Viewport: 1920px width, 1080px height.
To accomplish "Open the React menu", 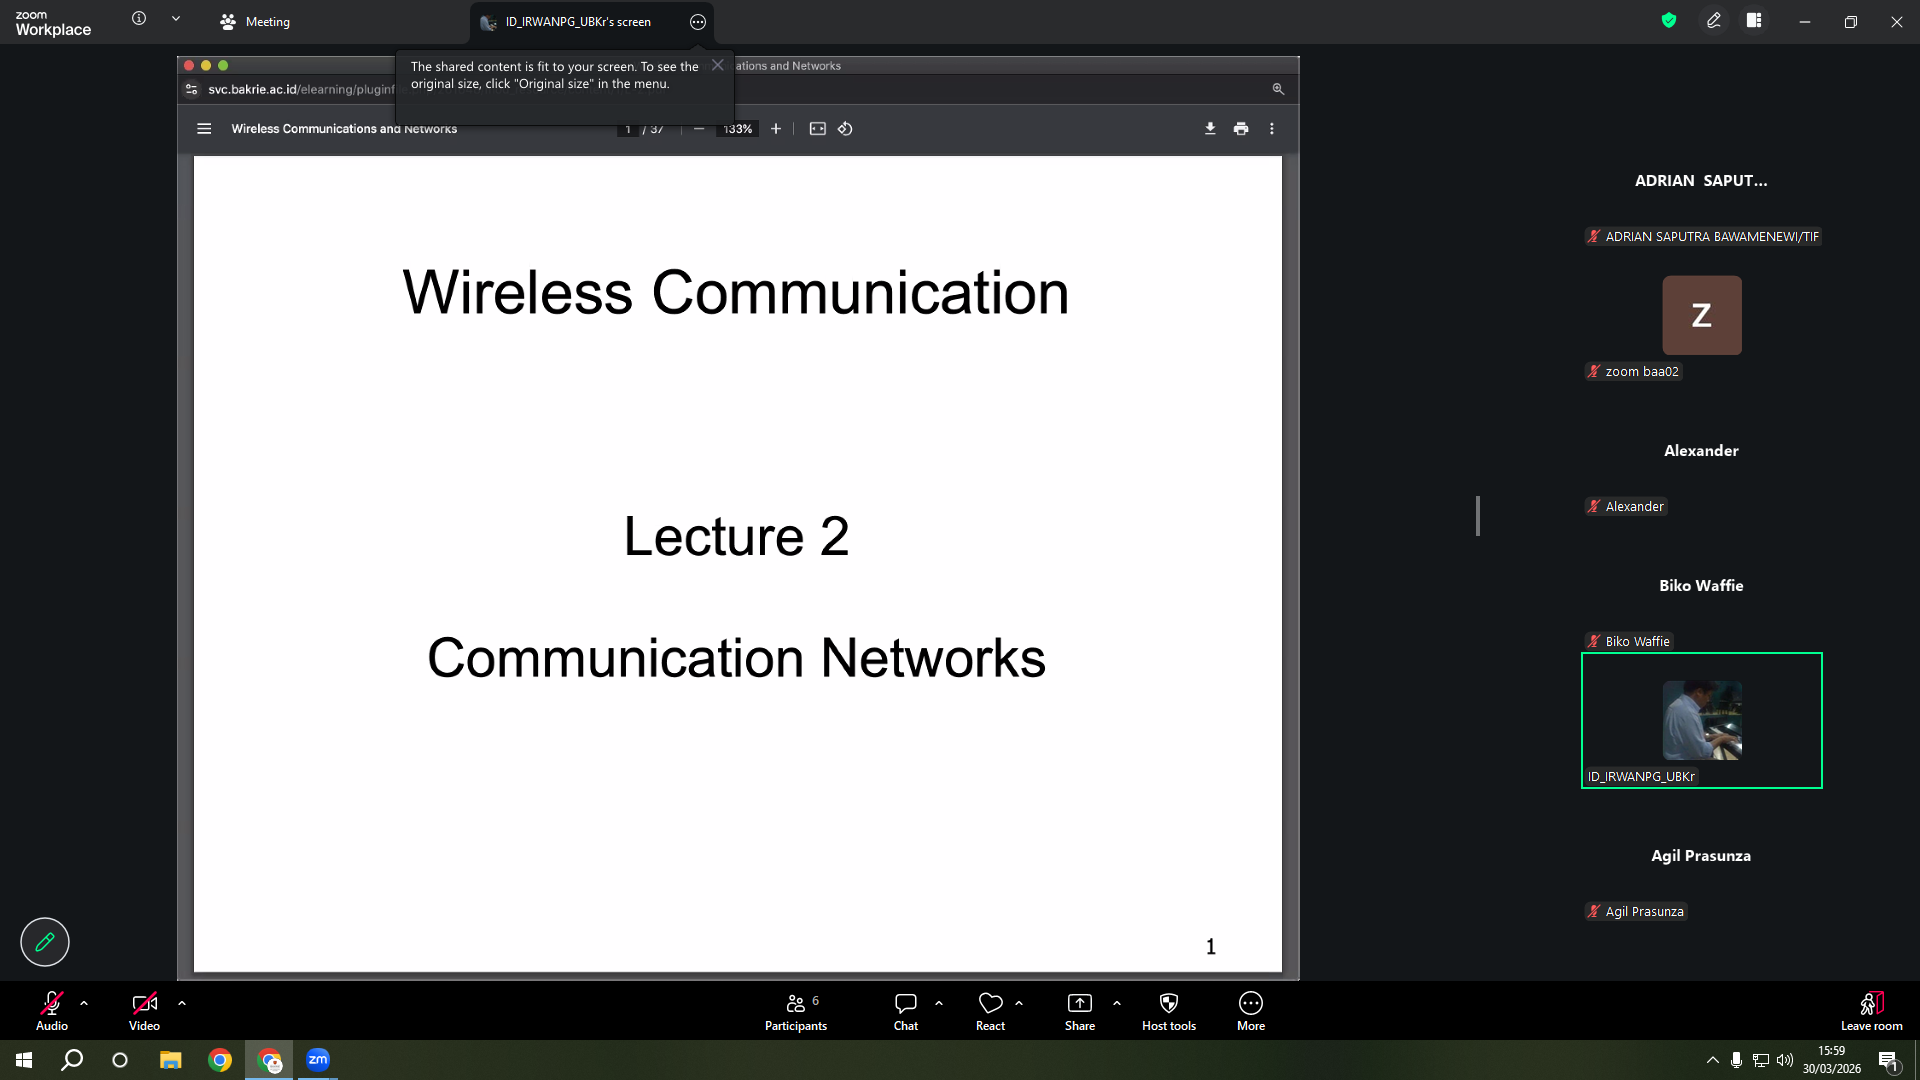I will coord(991,1011).
